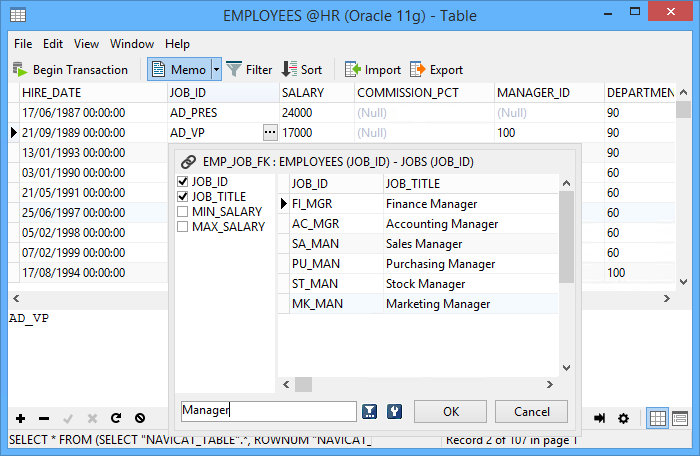Open the Filter tool

[x=249, y=70]
